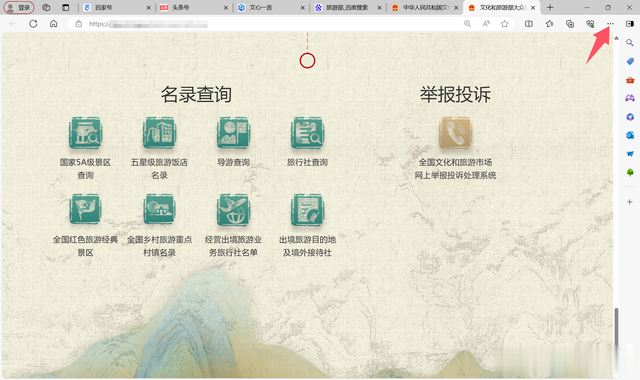Click the address bar URL field
The width and height of the screenshot is (640, 380).
coord(269,24)
